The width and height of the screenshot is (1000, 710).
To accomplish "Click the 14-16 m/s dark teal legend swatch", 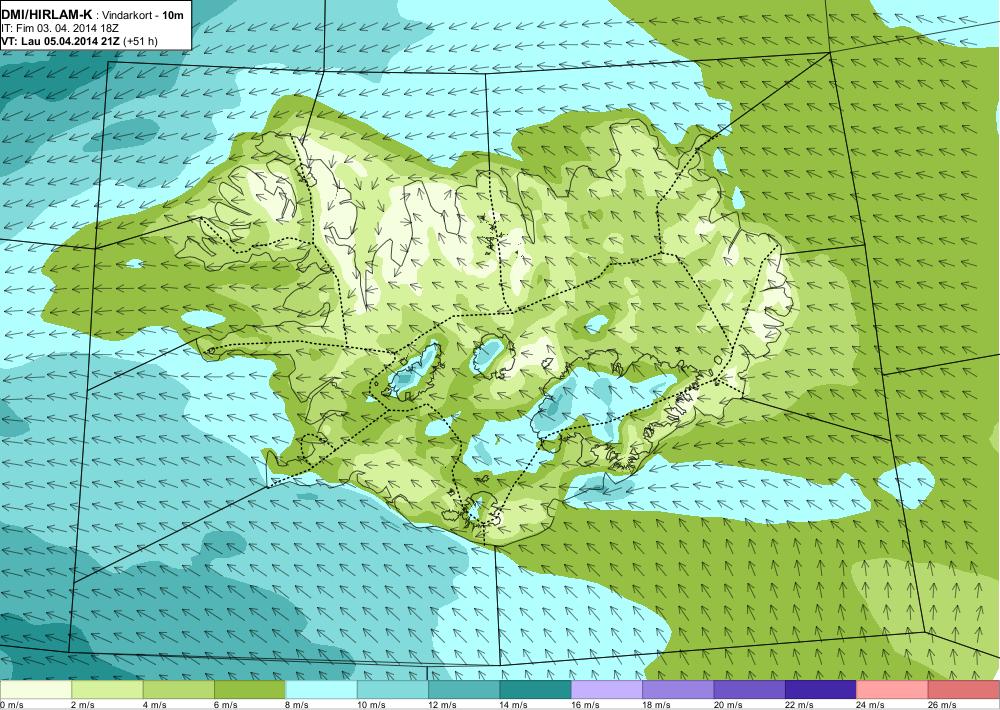I will click(536, 690).
